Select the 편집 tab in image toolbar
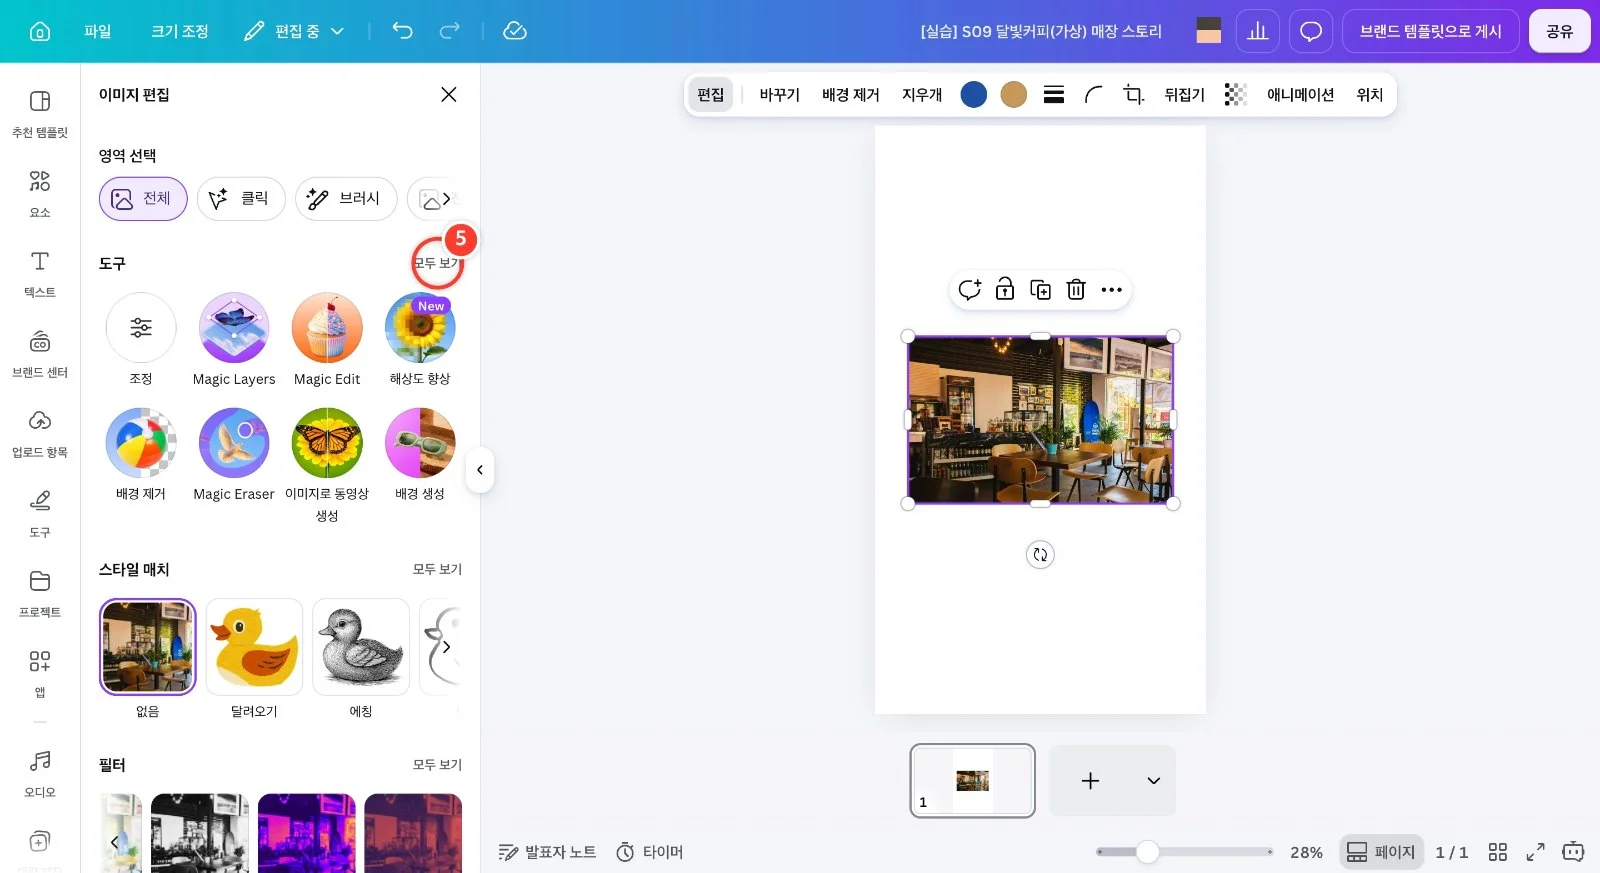This screenshot has height=873, width=1600. tap(711, 94)
